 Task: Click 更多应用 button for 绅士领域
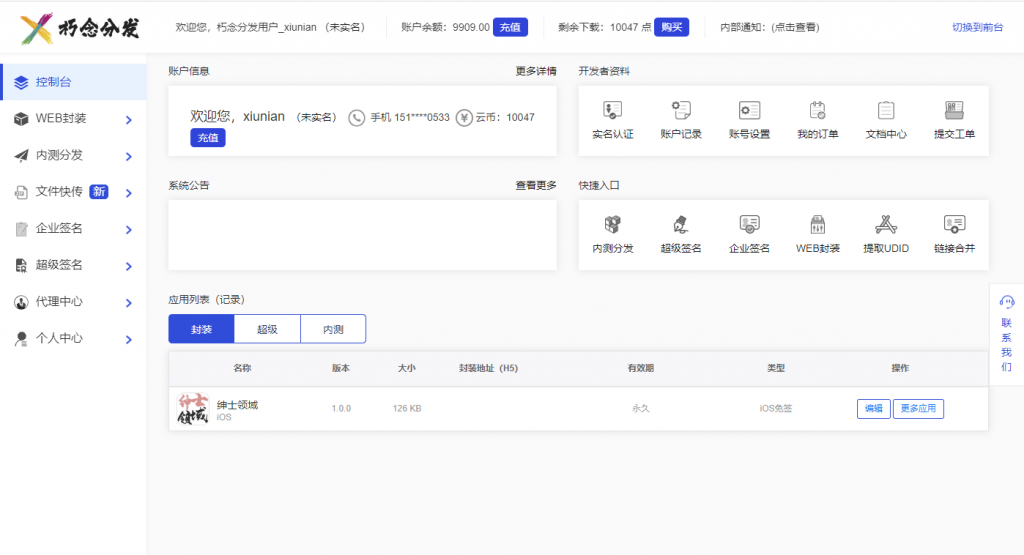pos(918,409)
